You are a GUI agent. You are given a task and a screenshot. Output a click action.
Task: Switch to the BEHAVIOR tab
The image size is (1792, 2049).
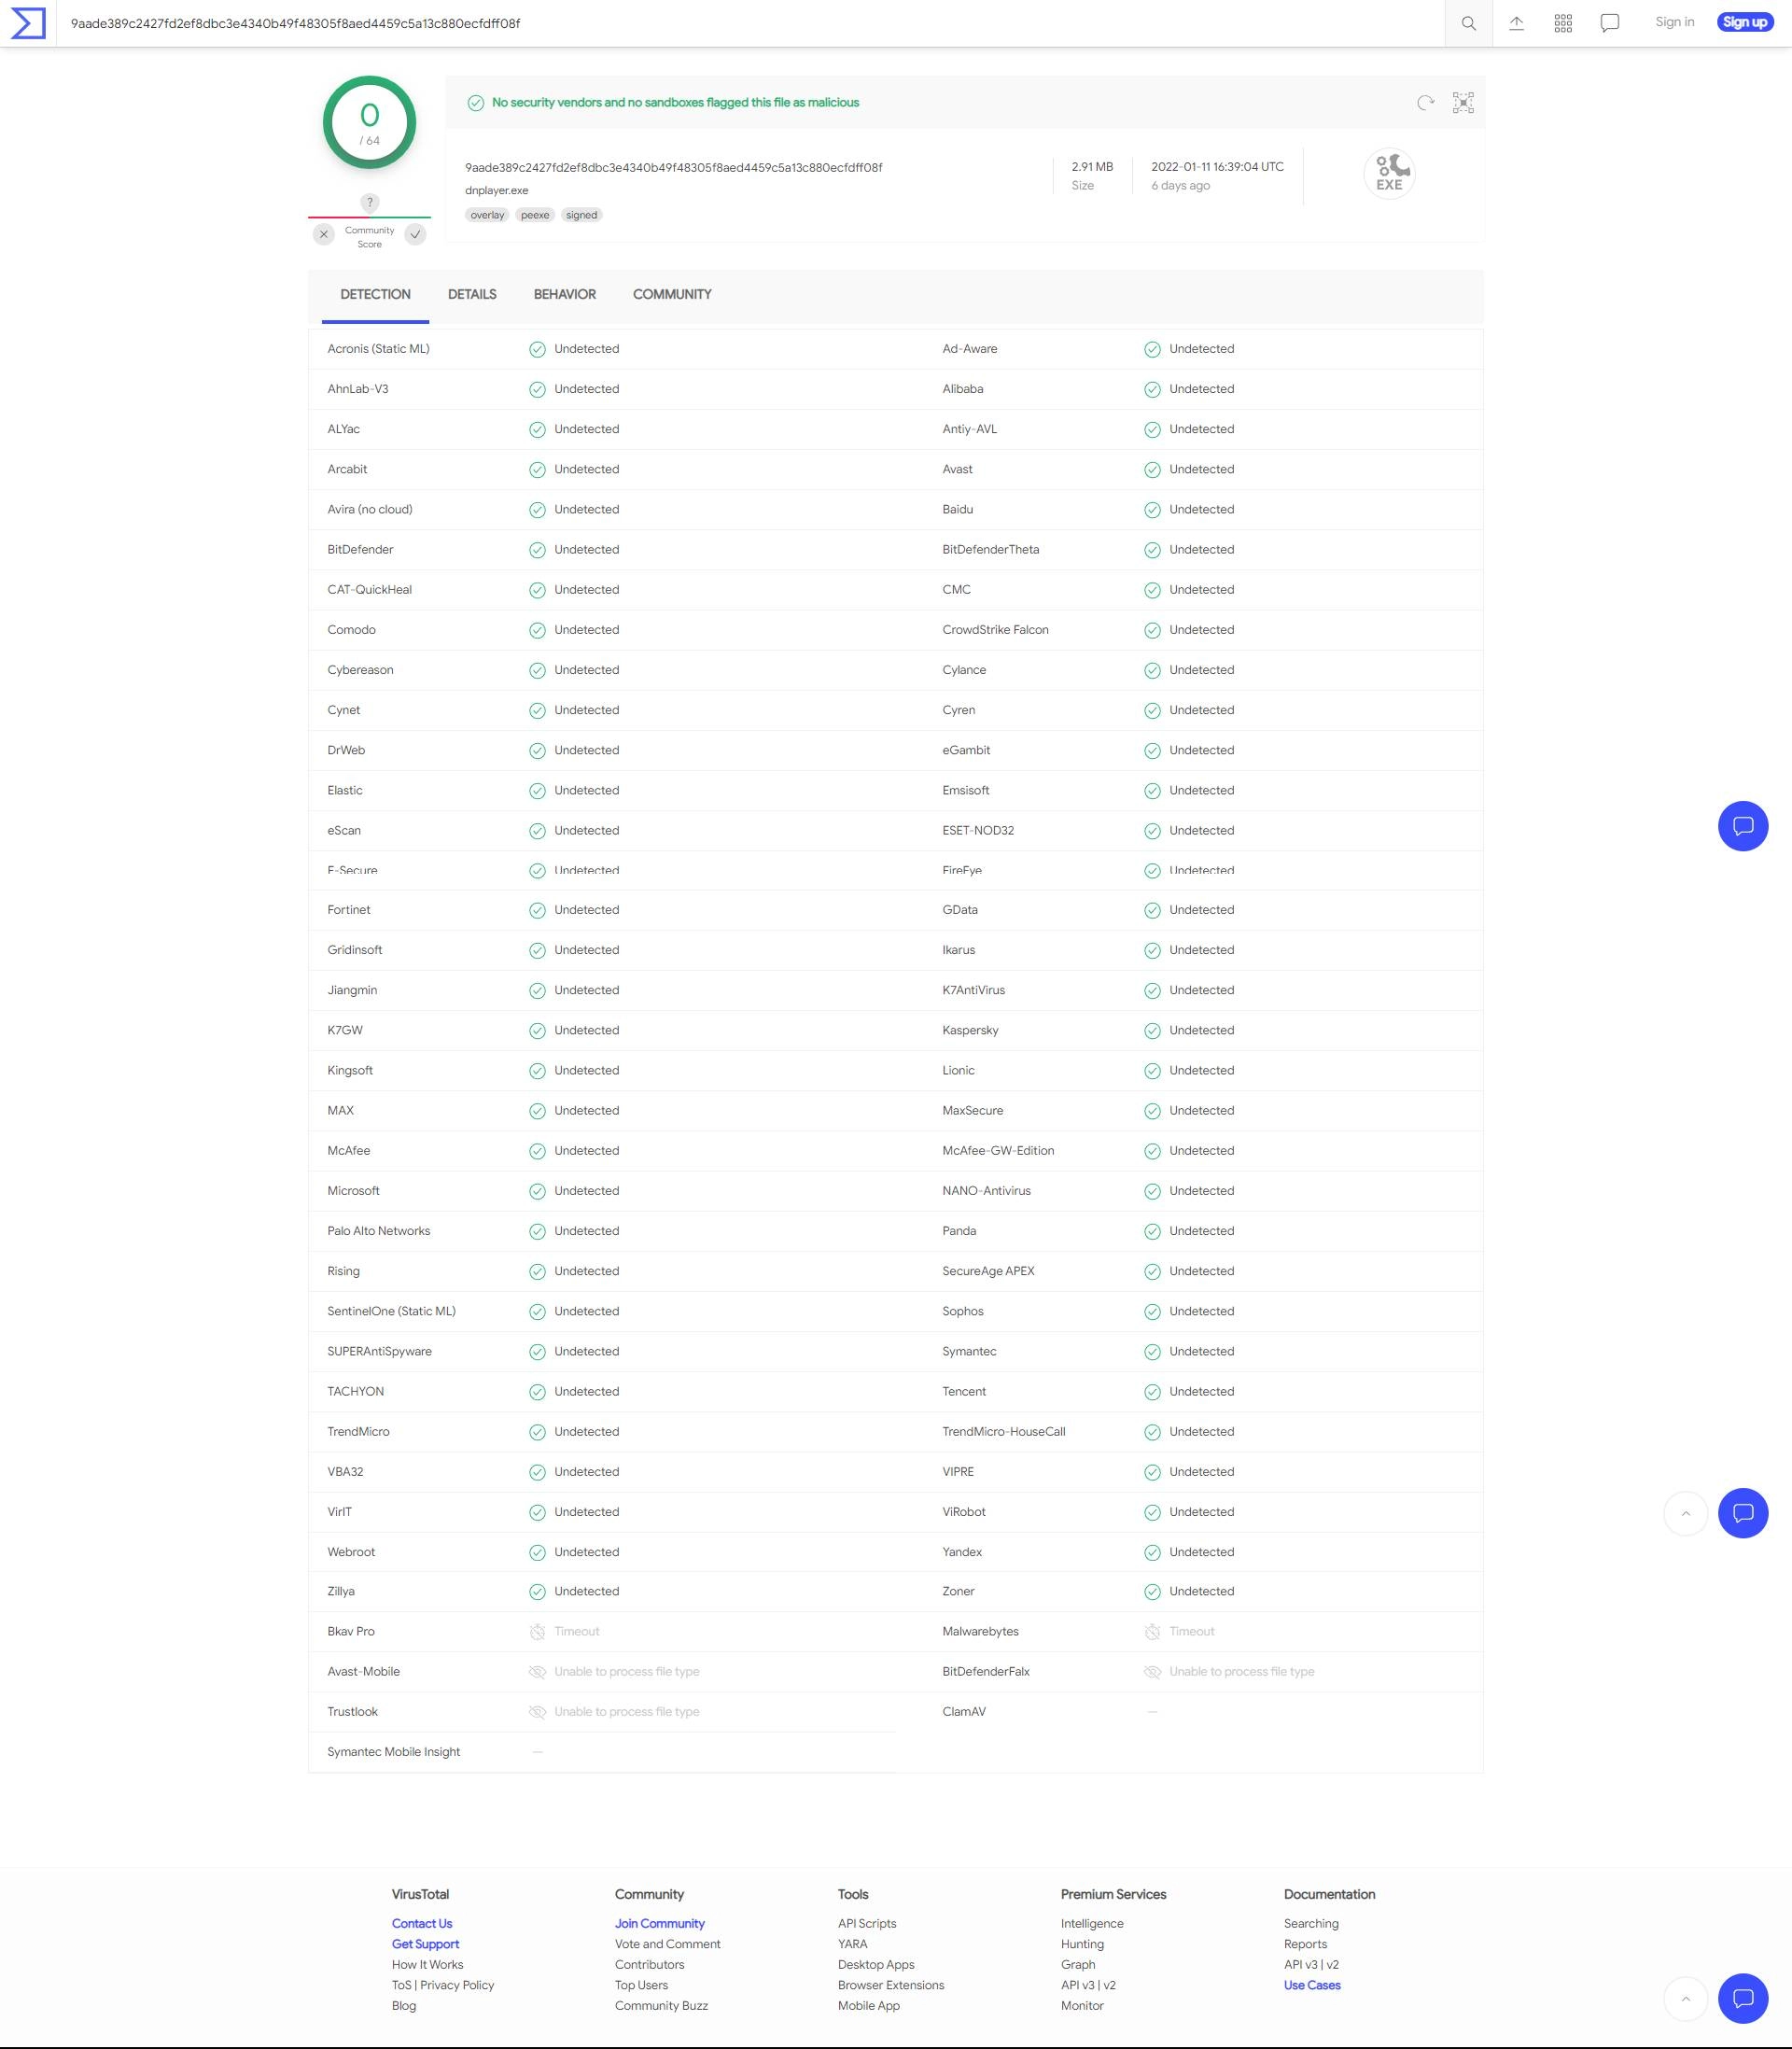tap(565, 294)
